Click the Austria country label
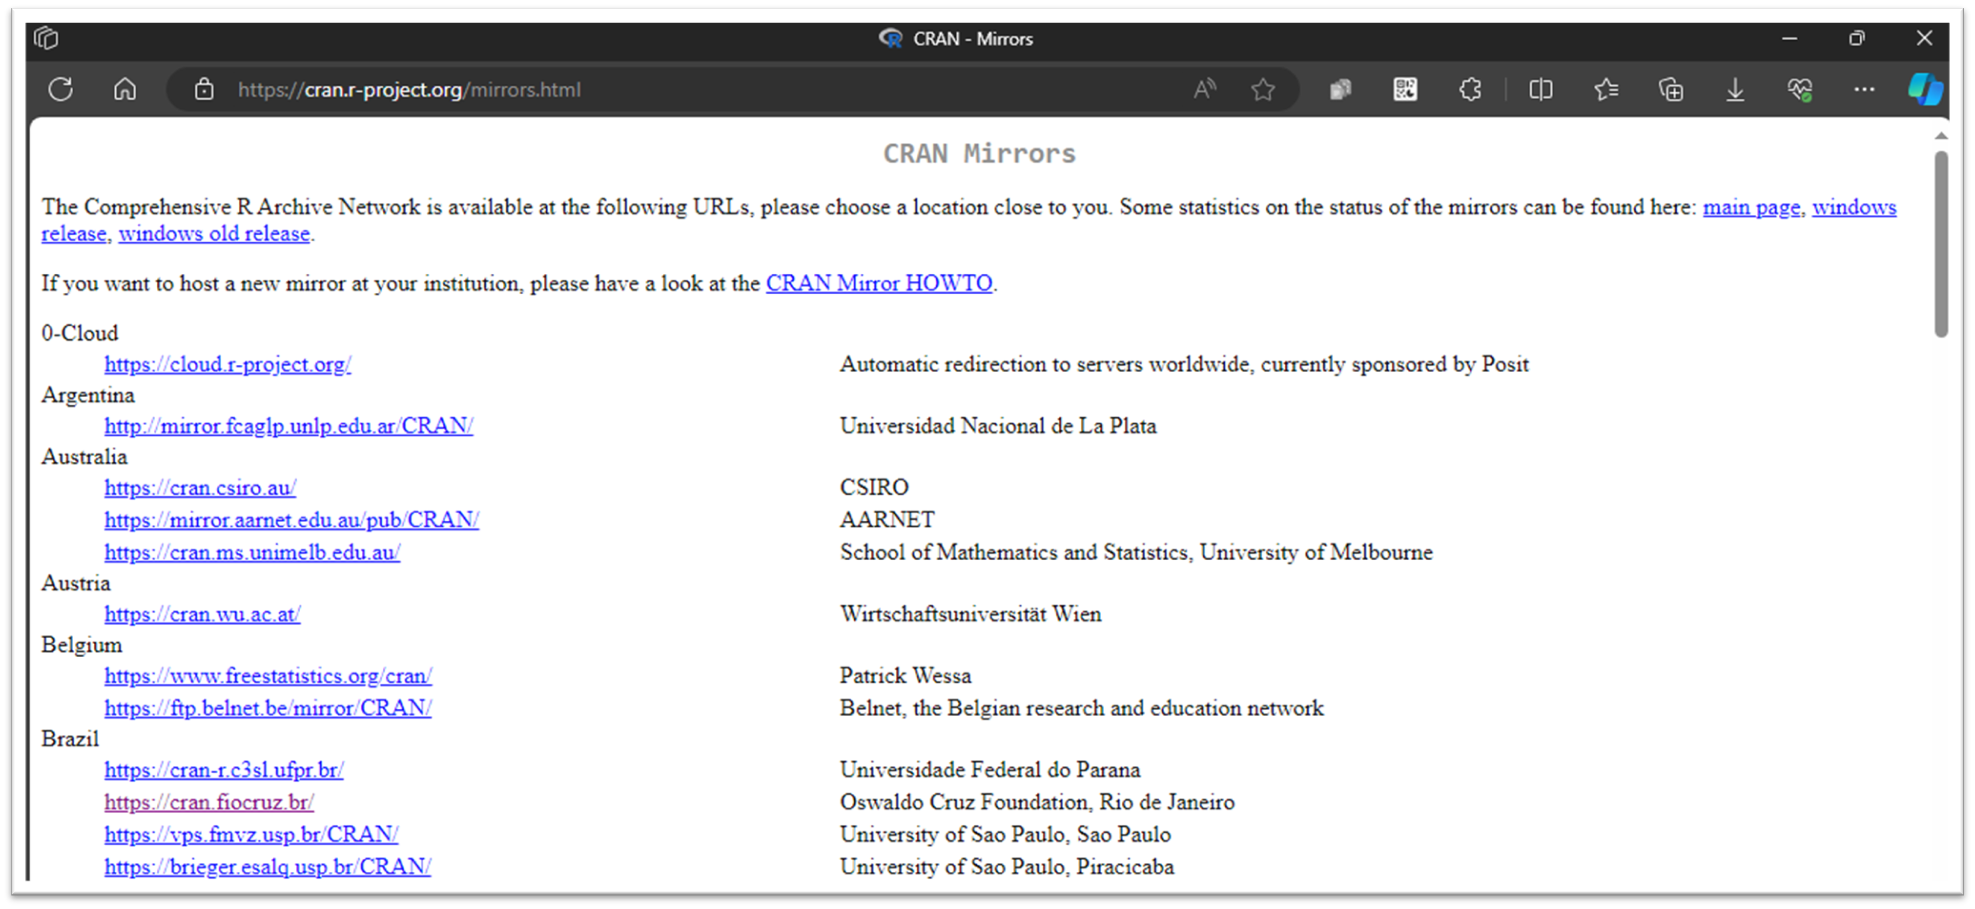The height and width of the screenshot is (909, 1975). (x=76, y=583)
